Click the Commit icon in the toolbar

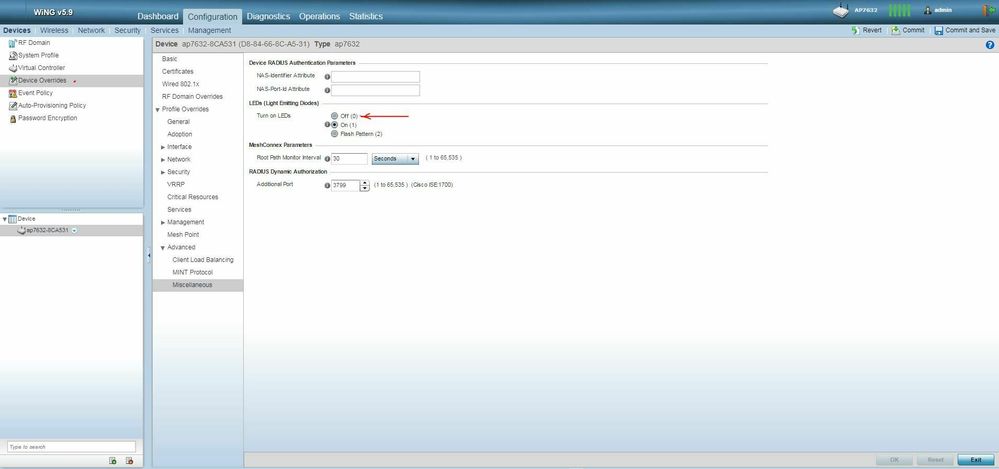[896, 30]
